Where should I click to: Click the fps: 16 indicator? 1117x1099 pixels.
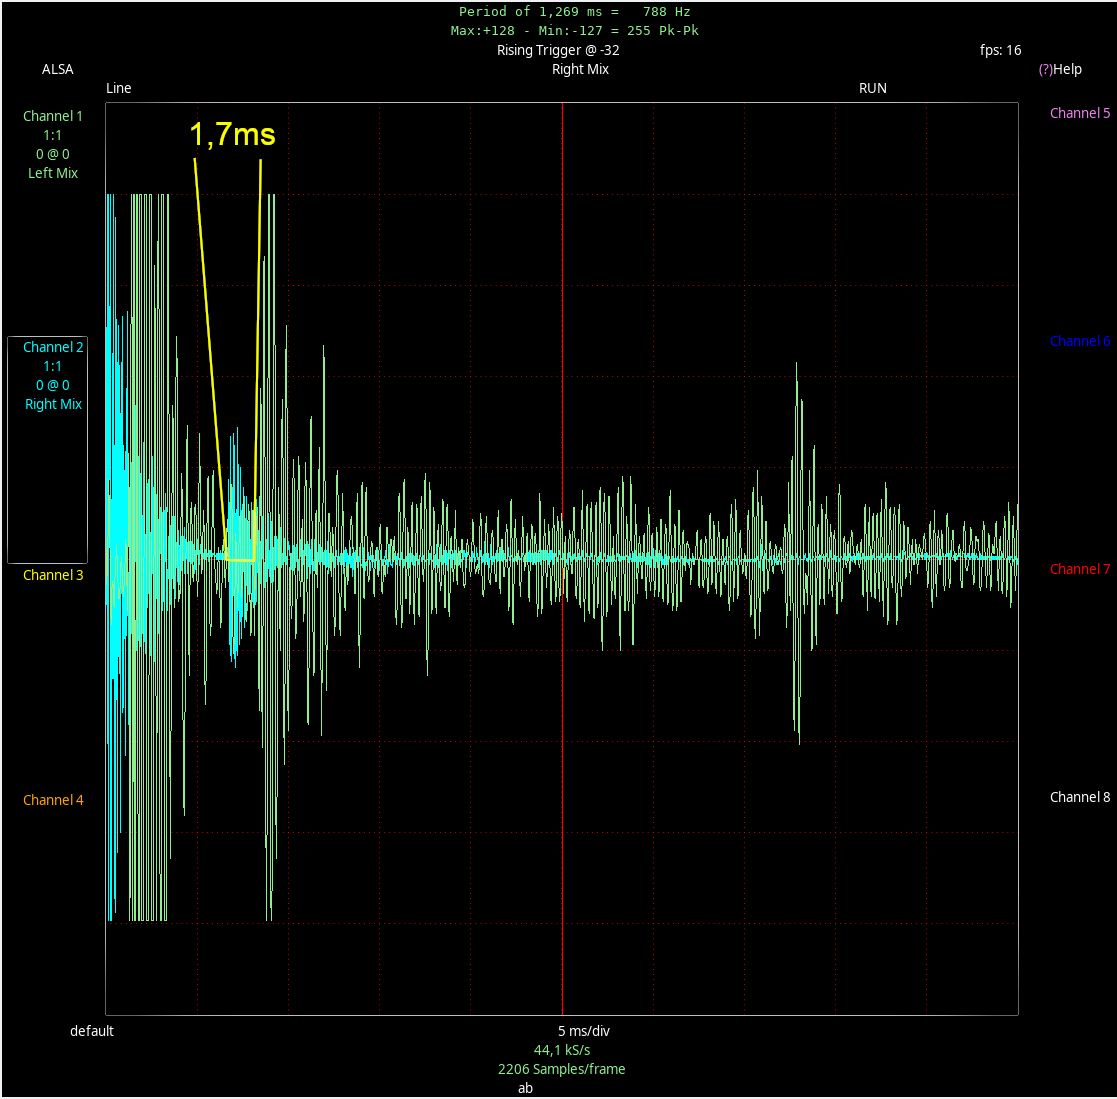click(x=1000, y=51)
